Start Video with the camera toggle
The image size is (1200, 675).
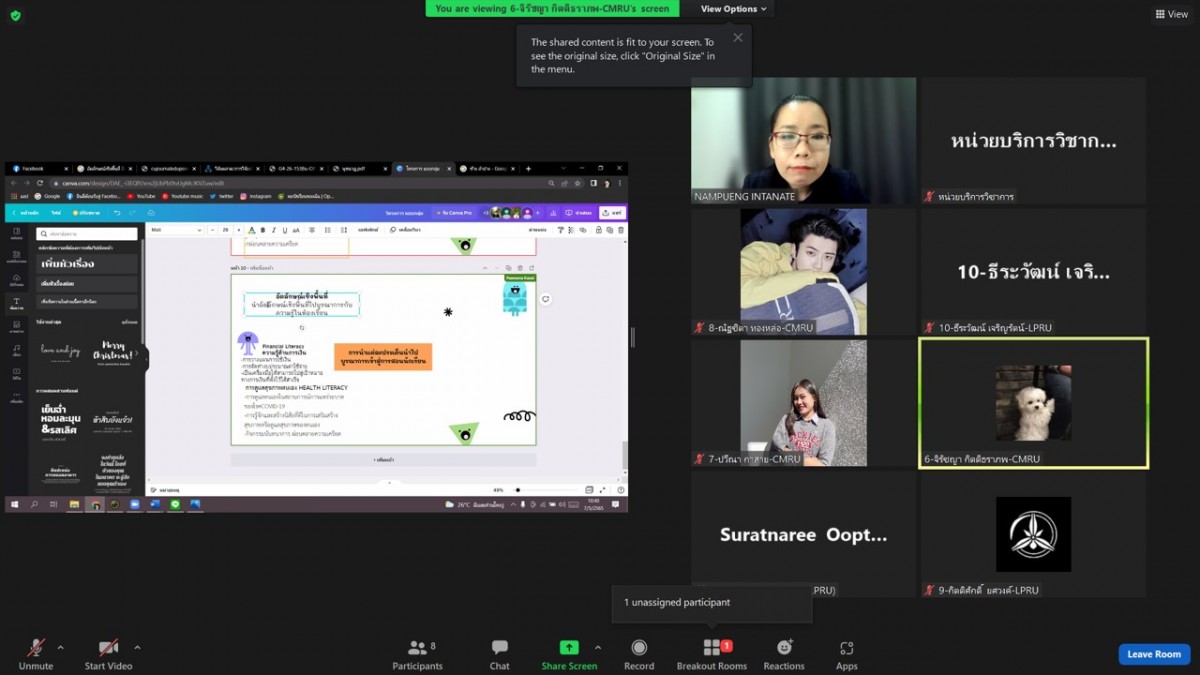click(x=108, y=654)
